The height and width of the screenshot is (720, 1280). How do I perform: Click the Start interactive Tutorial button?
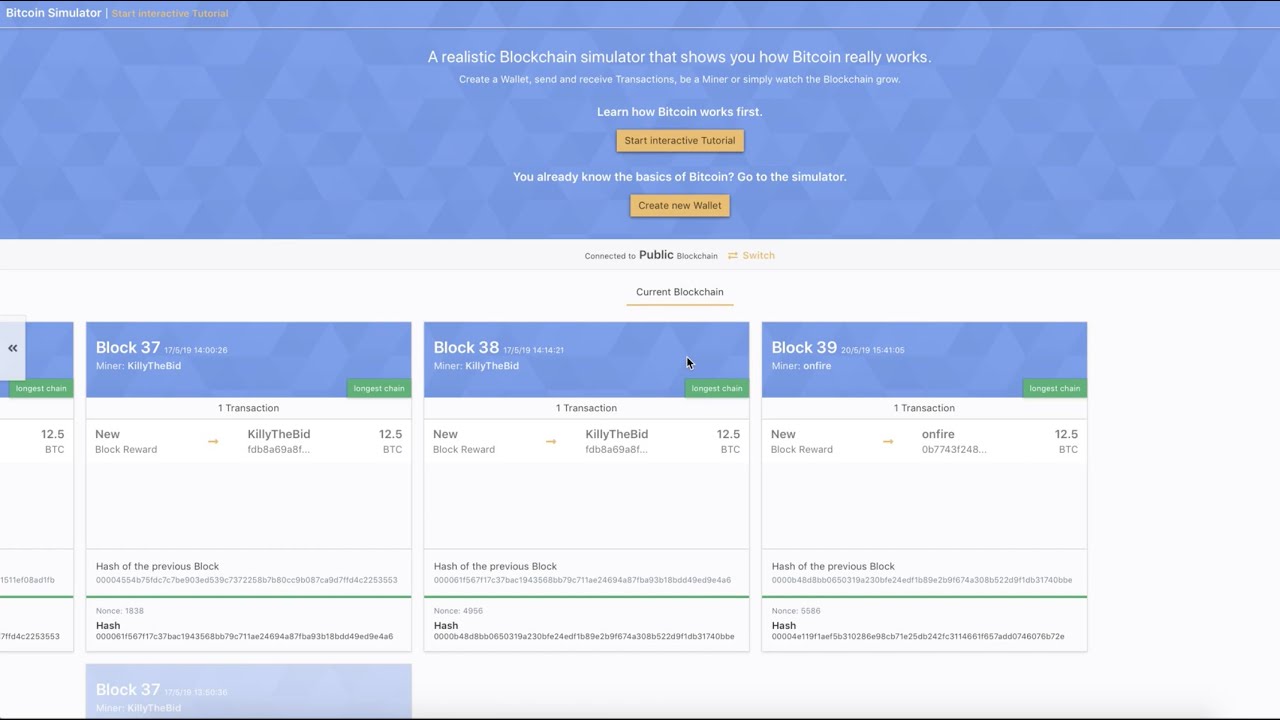tap(680, 141)
